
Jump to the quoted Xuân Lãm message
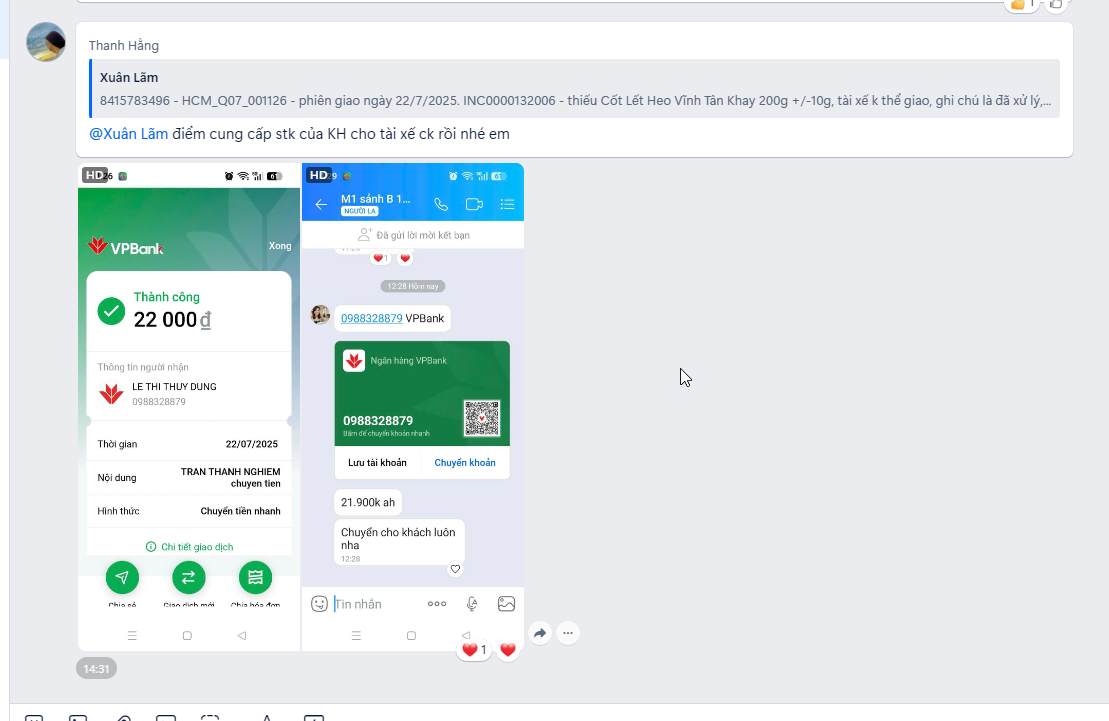pyautogui.click(x=574, y=88)
